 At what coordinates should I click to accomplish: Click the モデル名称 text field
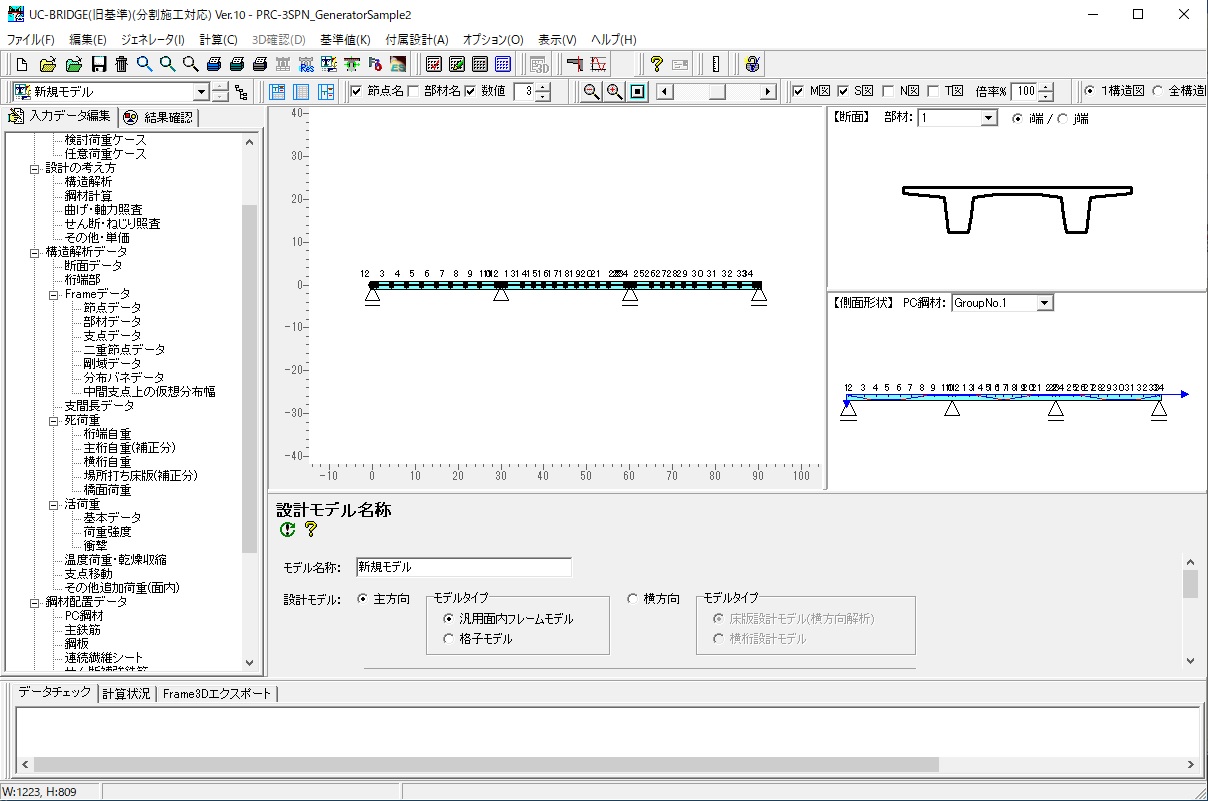tap(463, 567)
